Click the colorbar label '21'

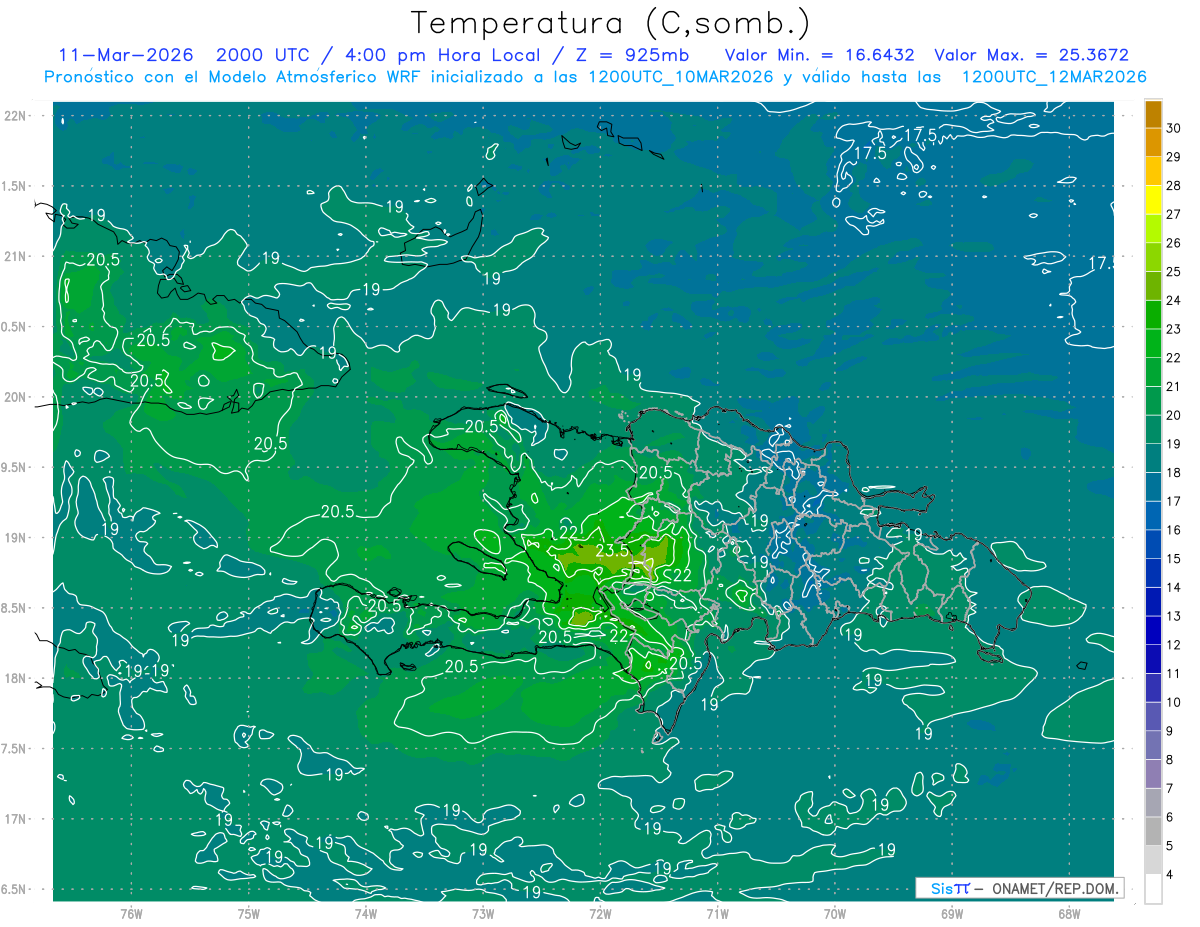click(x=1174, y=386)
